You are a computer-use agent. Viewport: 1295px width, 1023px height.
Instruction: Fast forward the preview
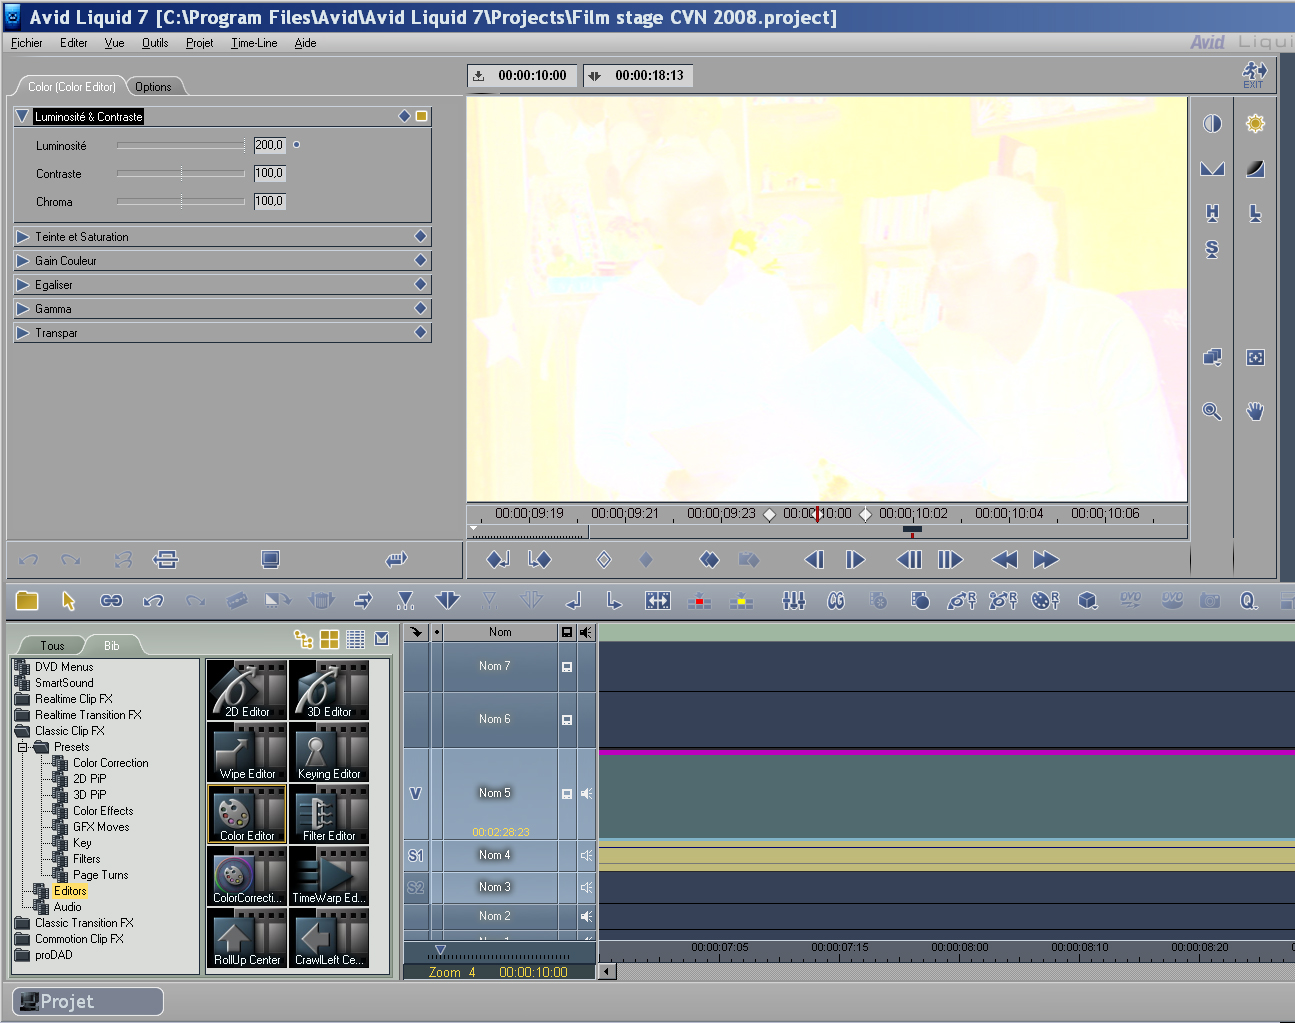(x=1046, y=560)
